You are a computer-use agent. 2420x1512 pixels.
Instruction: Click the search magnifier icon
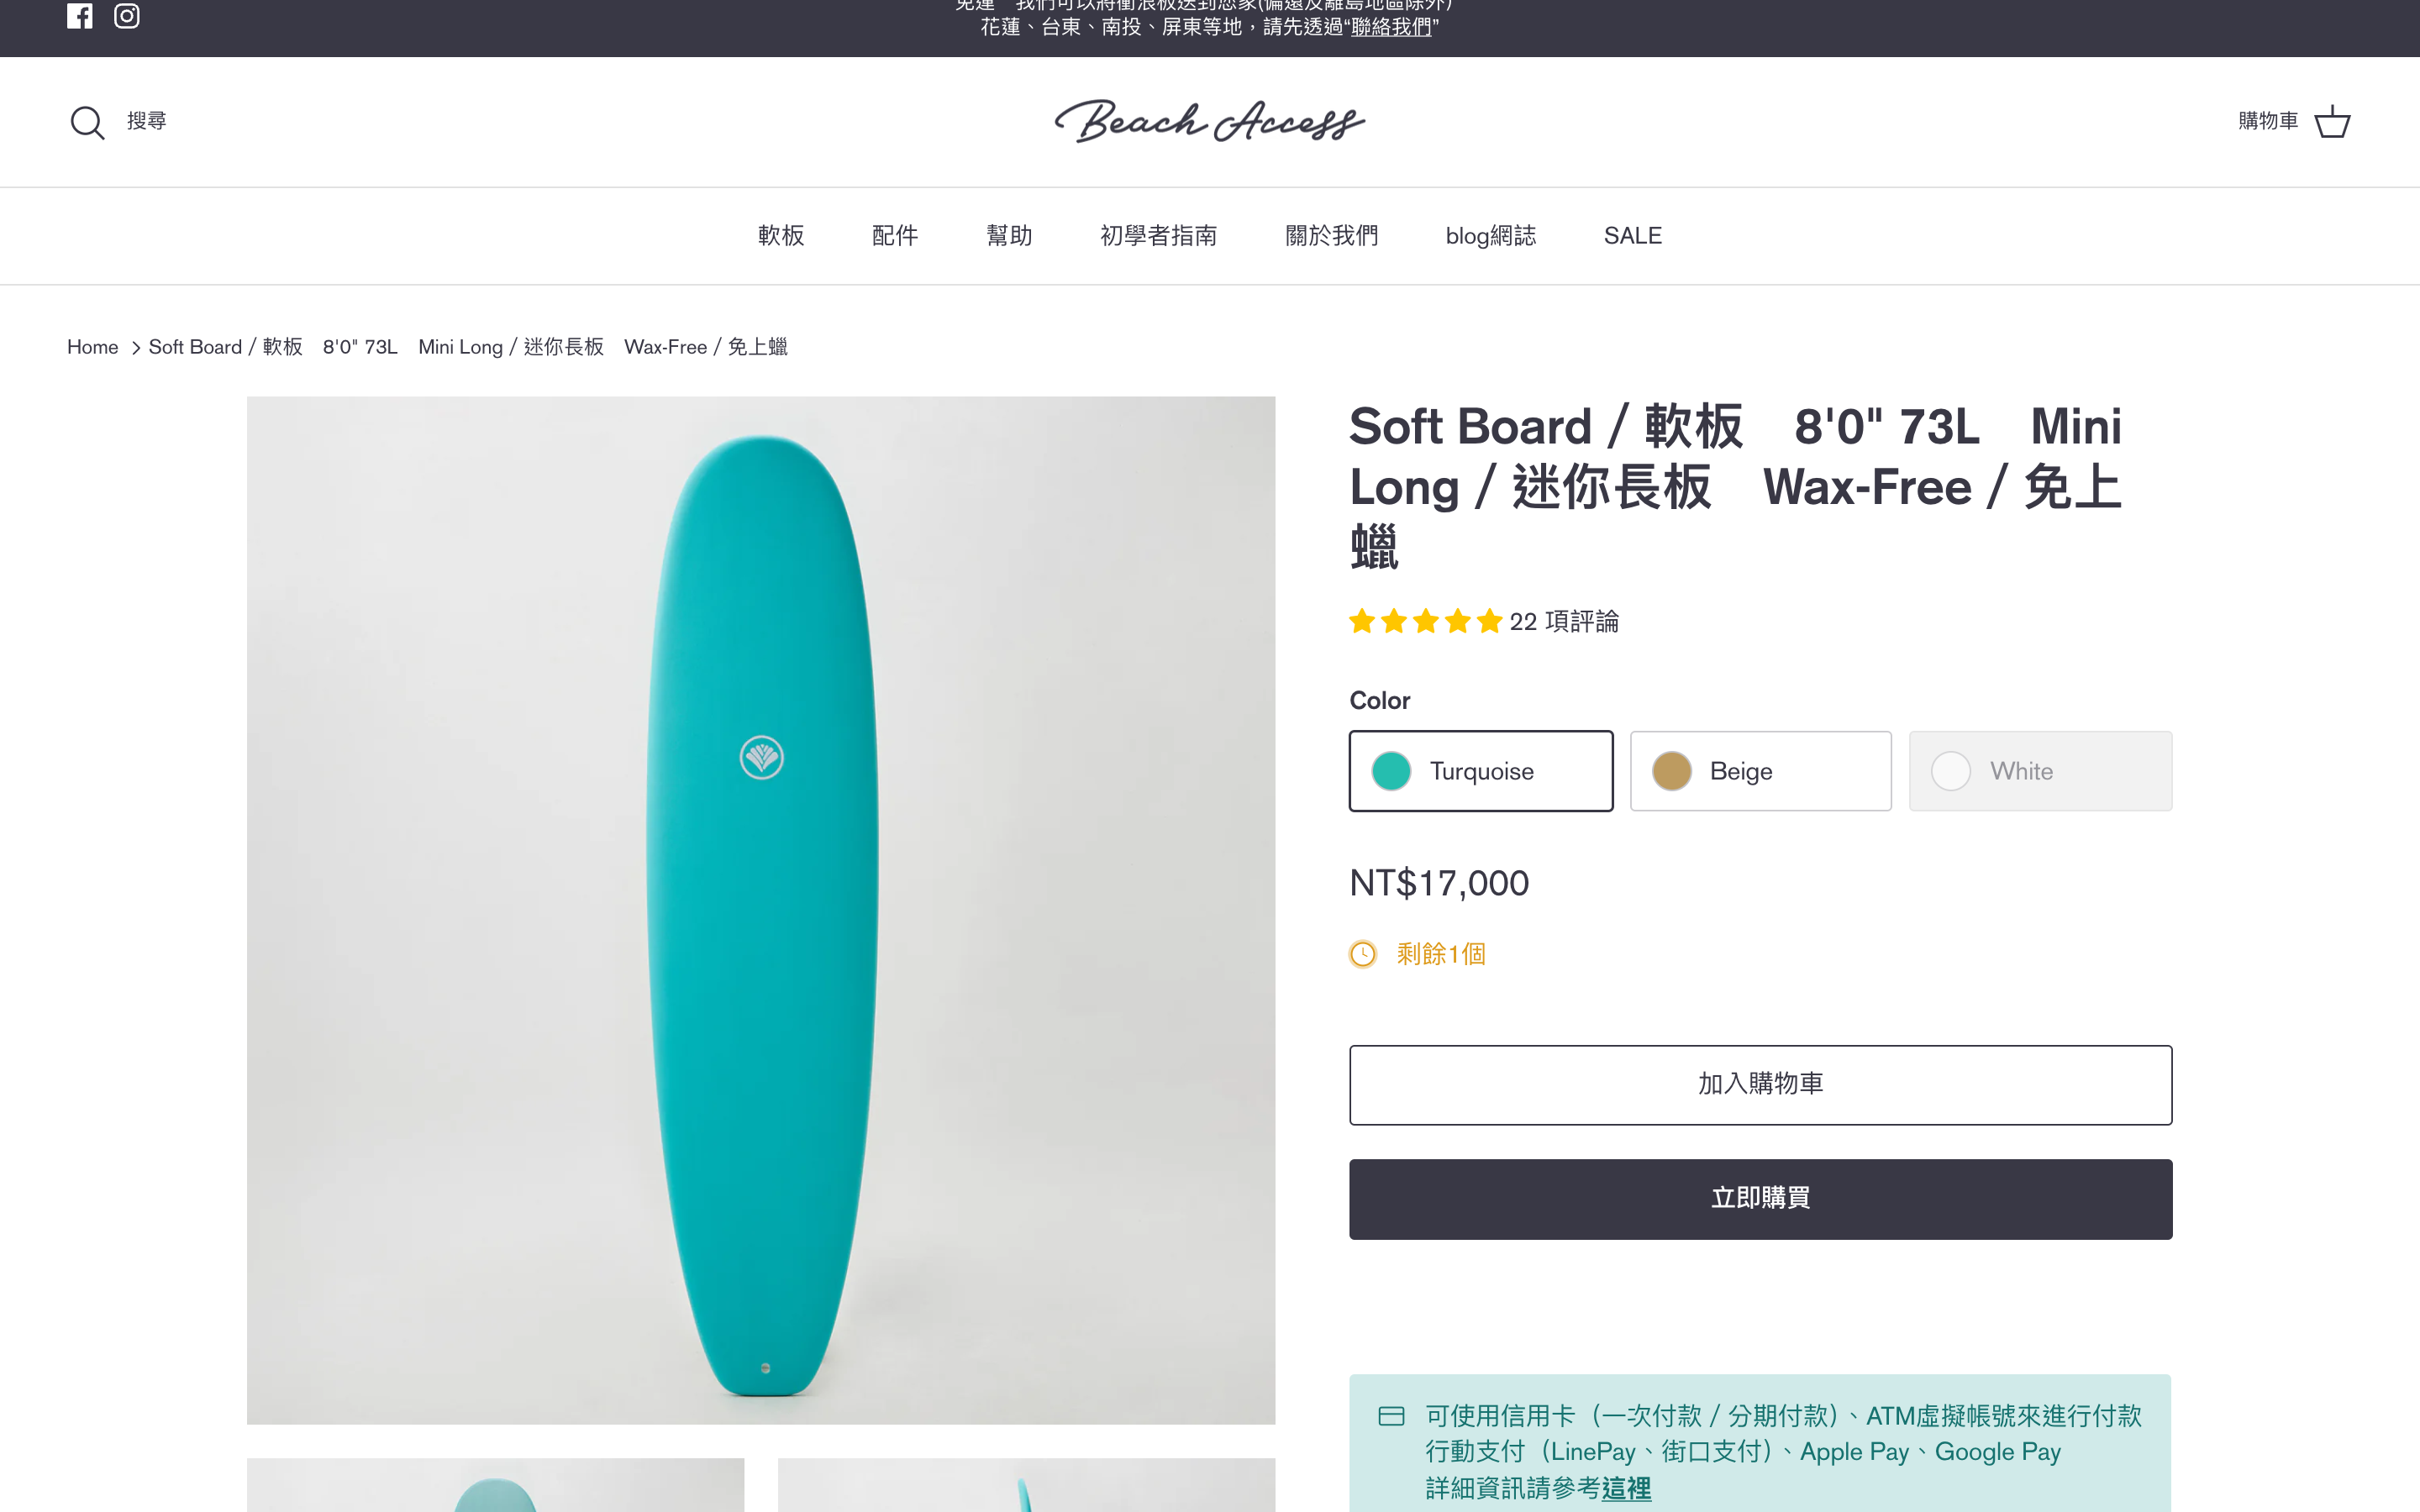(x=87, y=123)
